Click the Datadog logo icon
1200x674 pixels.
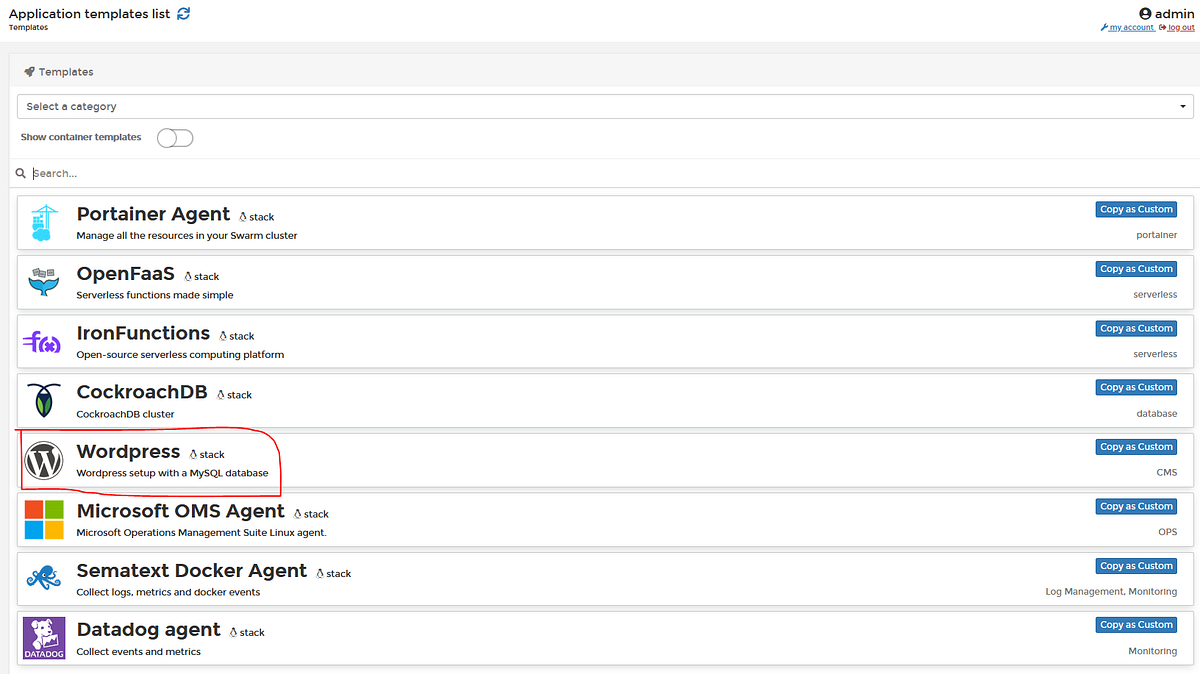click(x=44, y=638)
